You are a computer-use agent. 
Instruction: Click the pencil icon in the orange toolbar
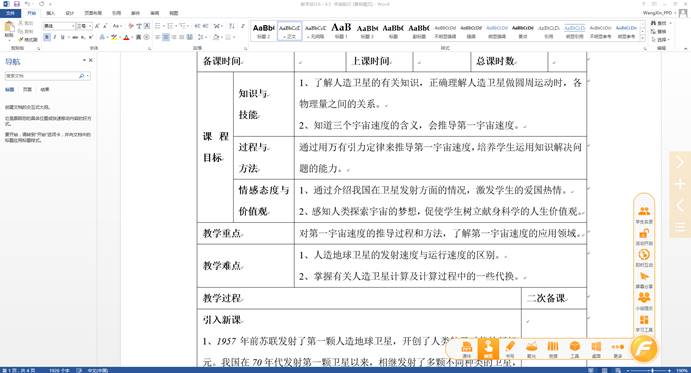coord(510,347)
